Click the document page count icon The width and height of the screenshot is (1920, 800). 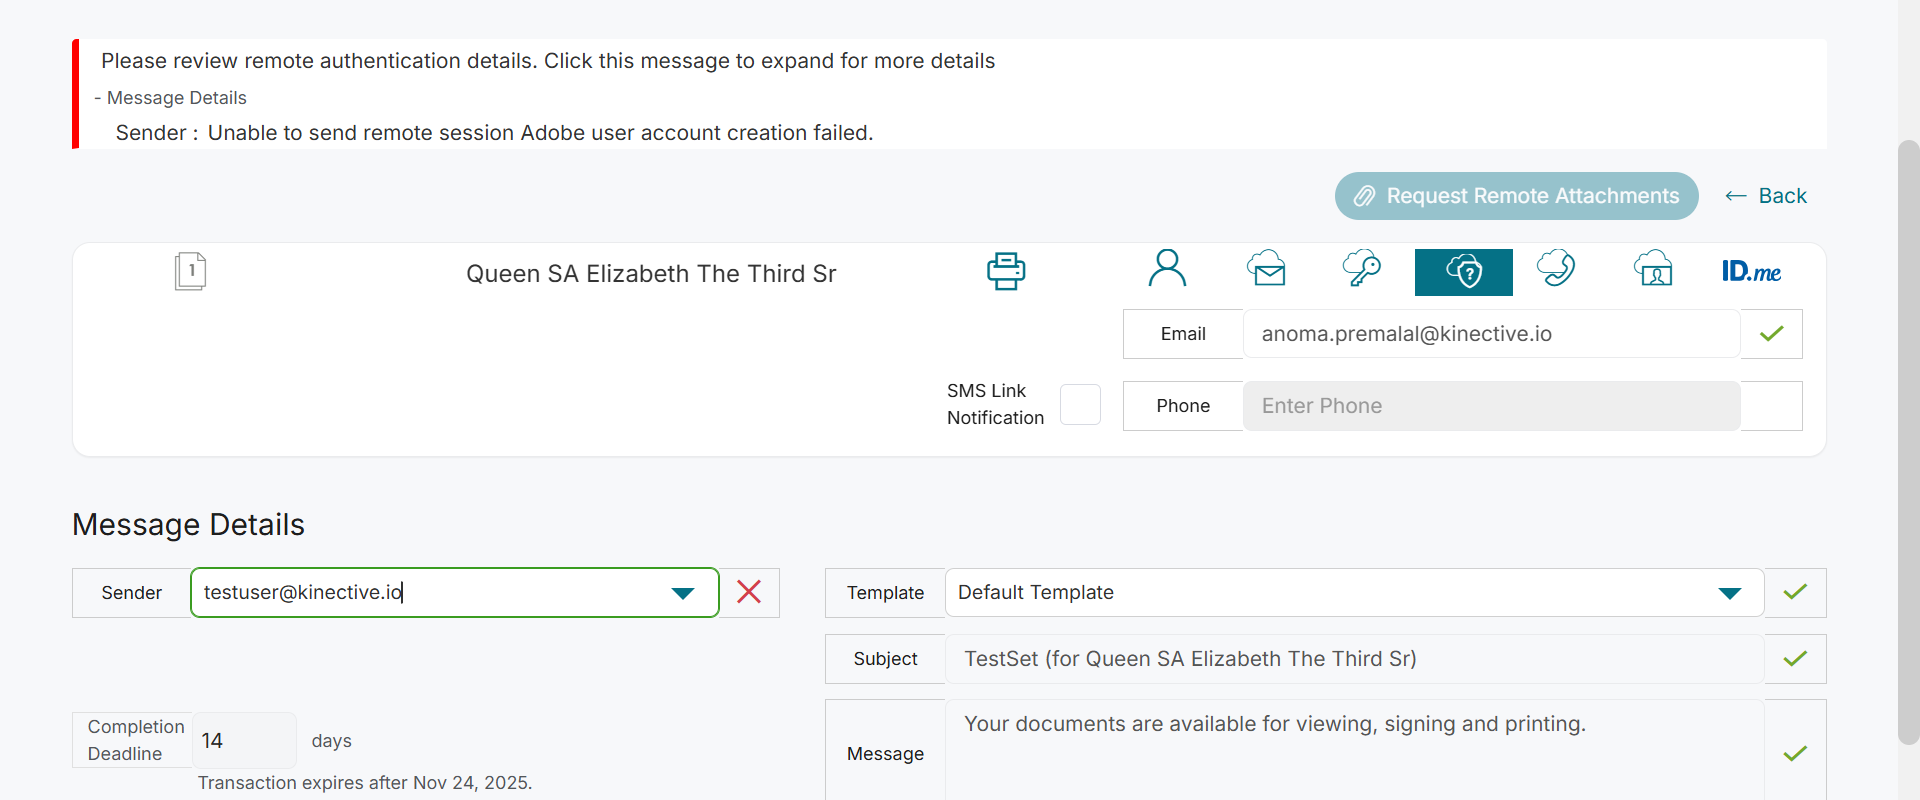(190, 271)
